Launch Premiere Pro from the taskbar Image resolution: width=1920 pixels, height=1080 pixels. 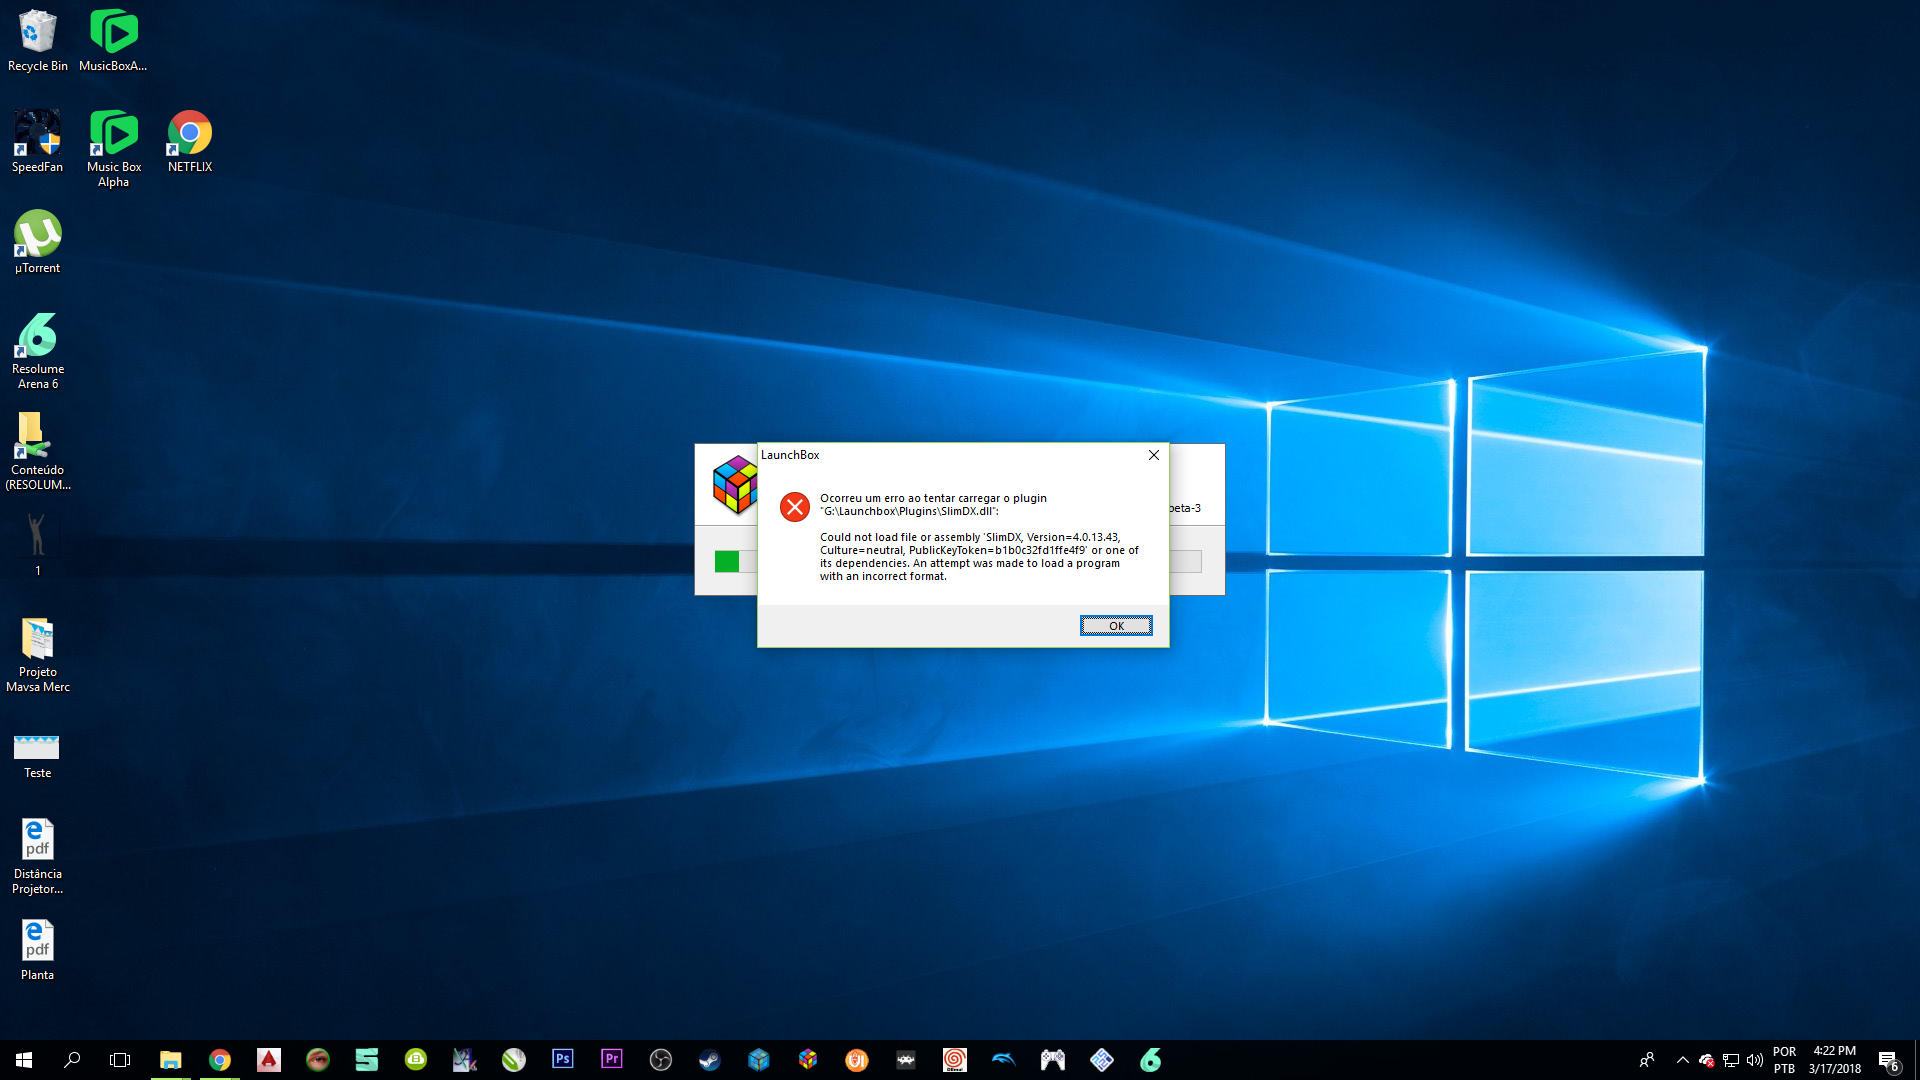[x=612, y=1059]
